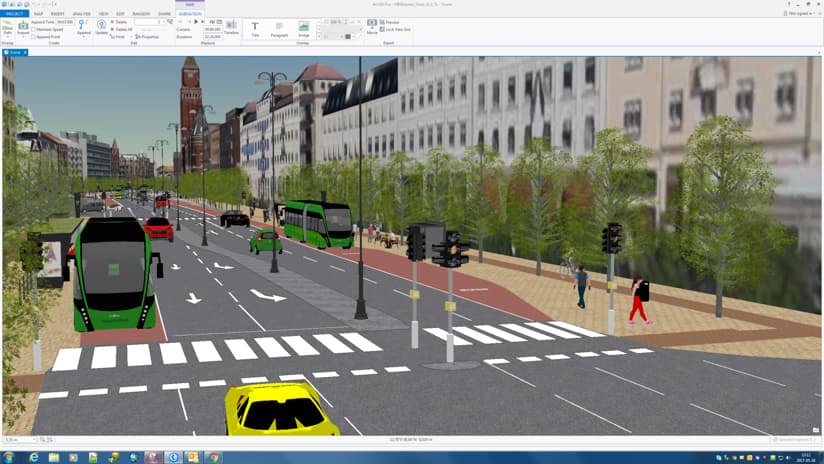Enable the Maintain Speed checkbox

tap(34, 29)
